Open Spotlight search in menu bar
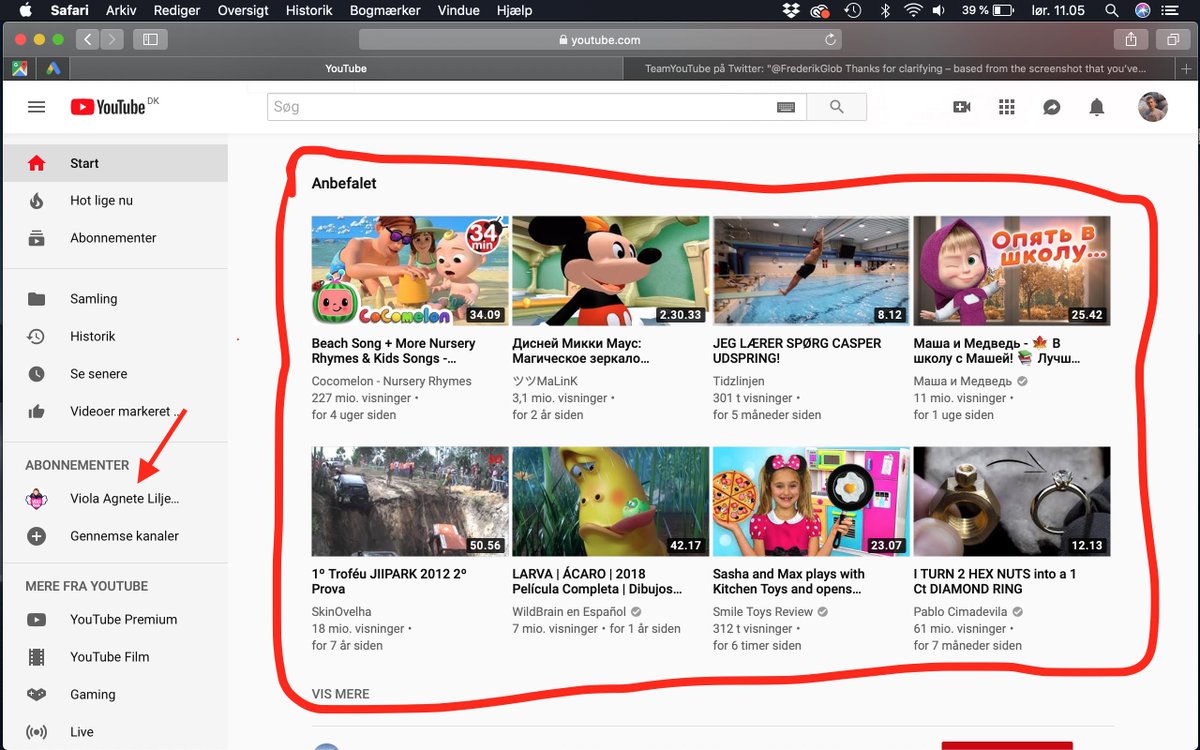Image resolution: width=1200 pixels, height=750 pixels. [1112, 10]
